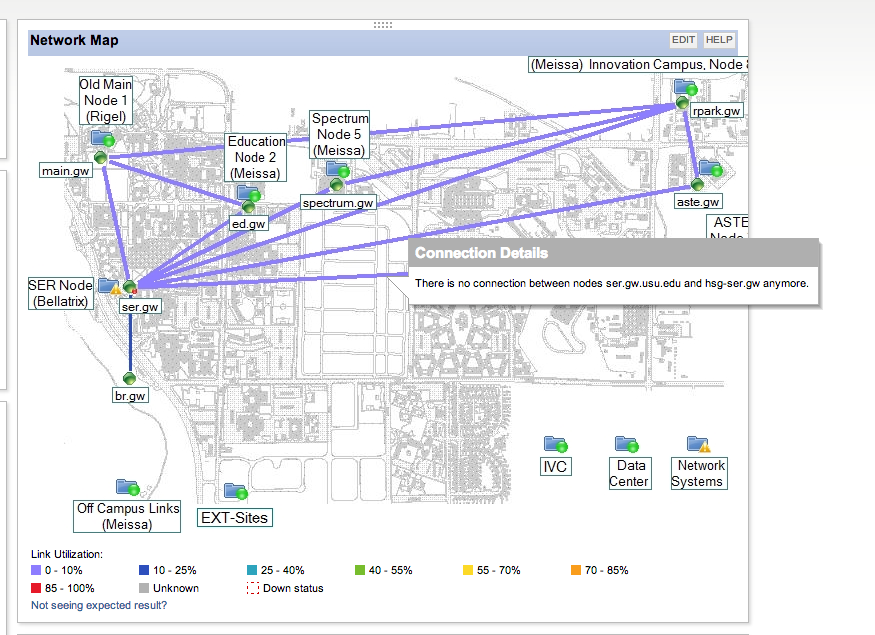Open the ASTE folder icon above aste.gw
The image size is (875, 635).
(x=711, y=169)
